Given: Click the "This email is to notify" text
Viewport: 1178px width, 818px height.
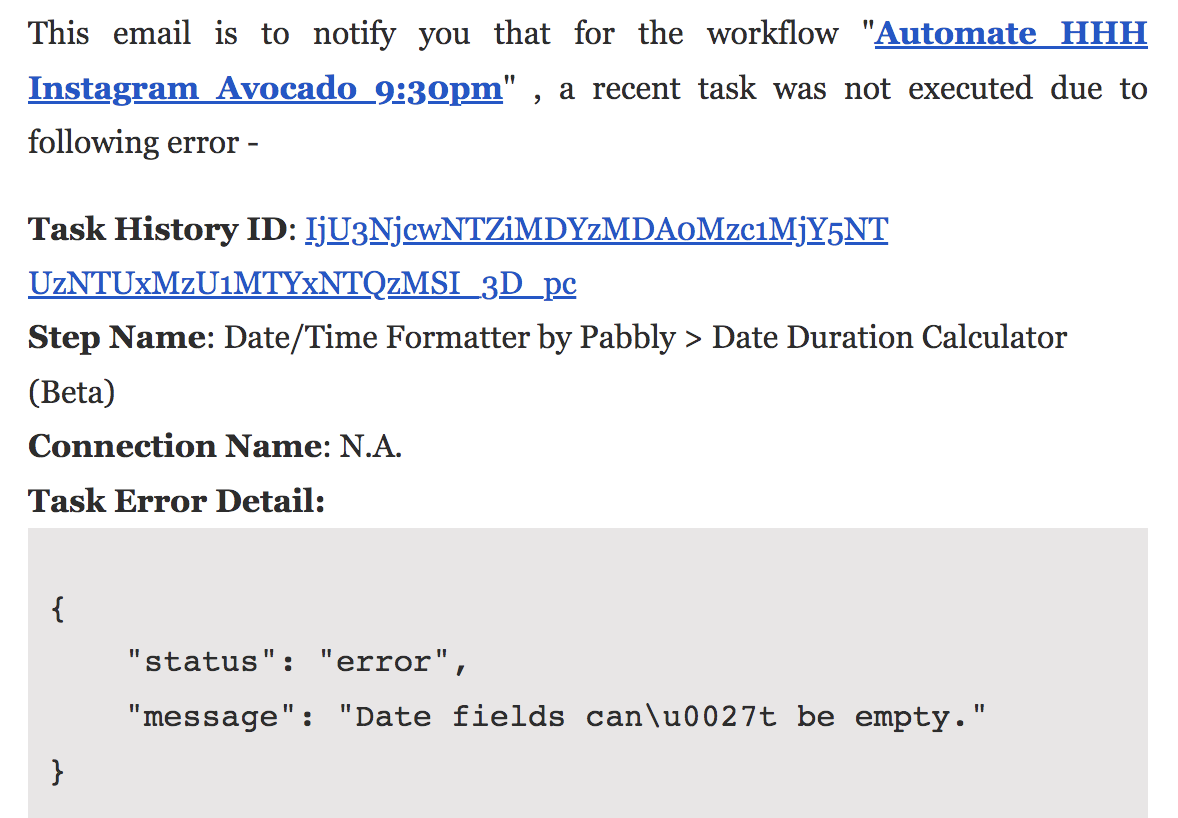Looking at the screenshot, I should 212,35.
